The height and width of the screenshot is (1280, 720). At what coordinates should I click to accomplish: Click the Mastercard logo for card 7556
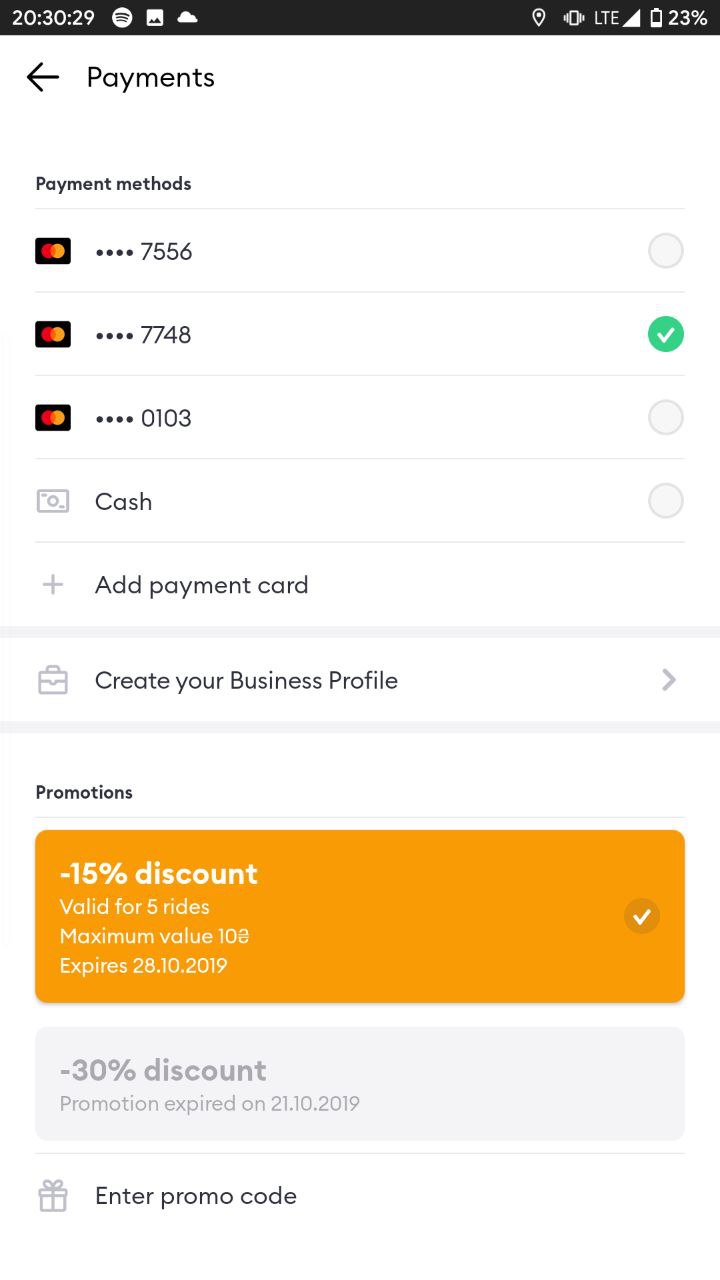(x=53, y=251)
